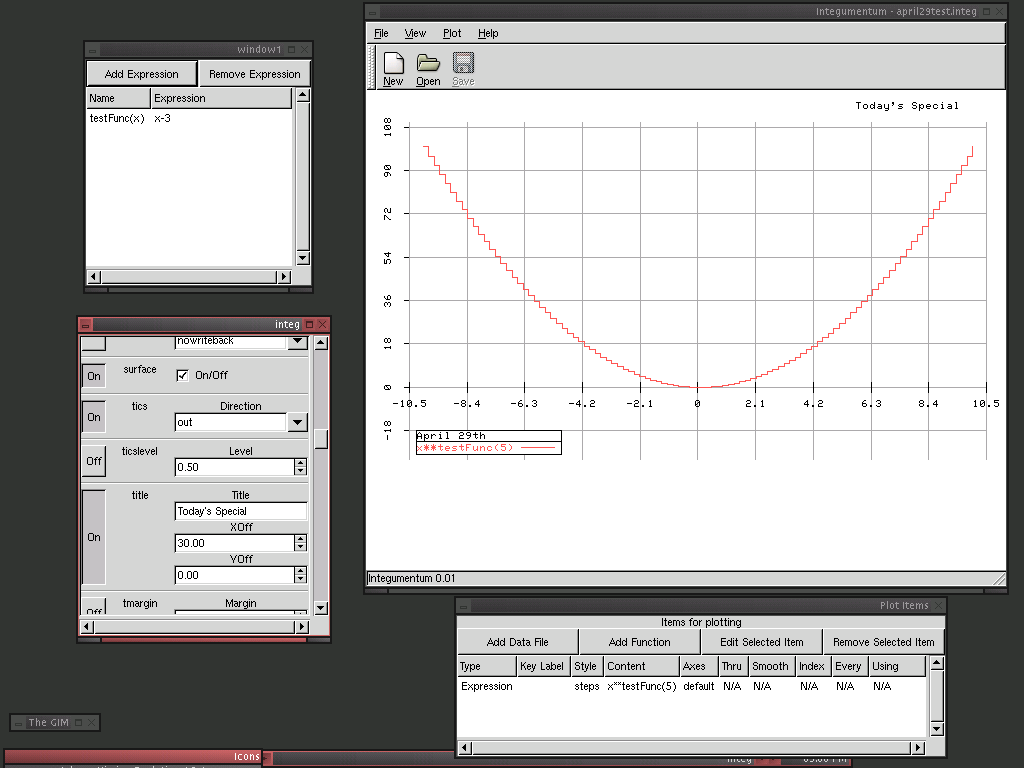Click the scroll-right arrow in window1's expression list
This screenshot has height=768, width=1024.
tap(283, 277)
